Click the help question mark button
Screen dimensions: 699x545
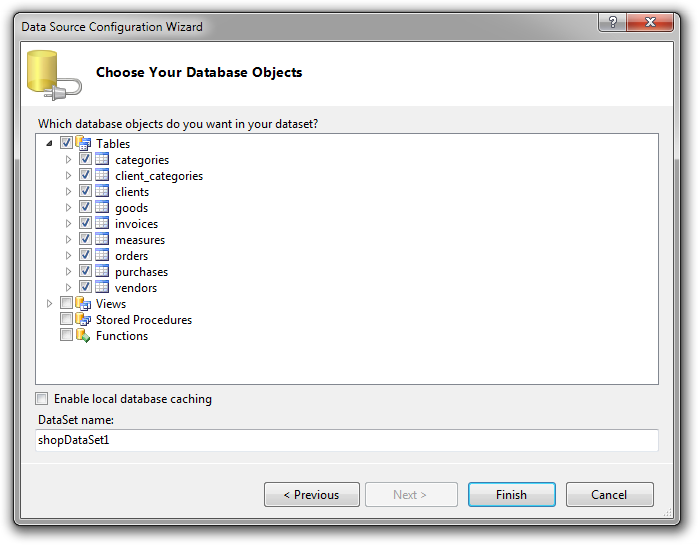pyautogui.click(x=613, y=22)
